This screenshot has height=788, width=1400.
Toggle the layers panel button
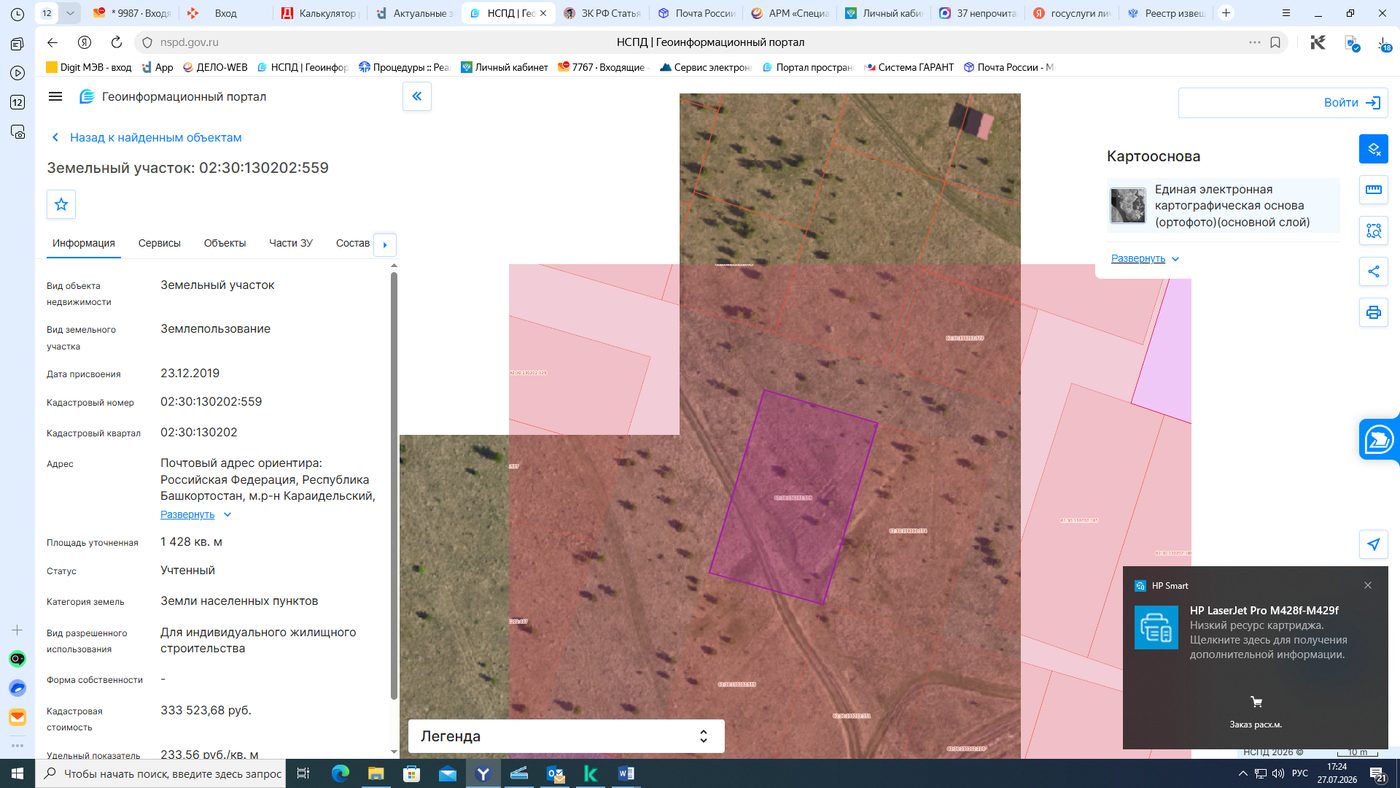1373,149
